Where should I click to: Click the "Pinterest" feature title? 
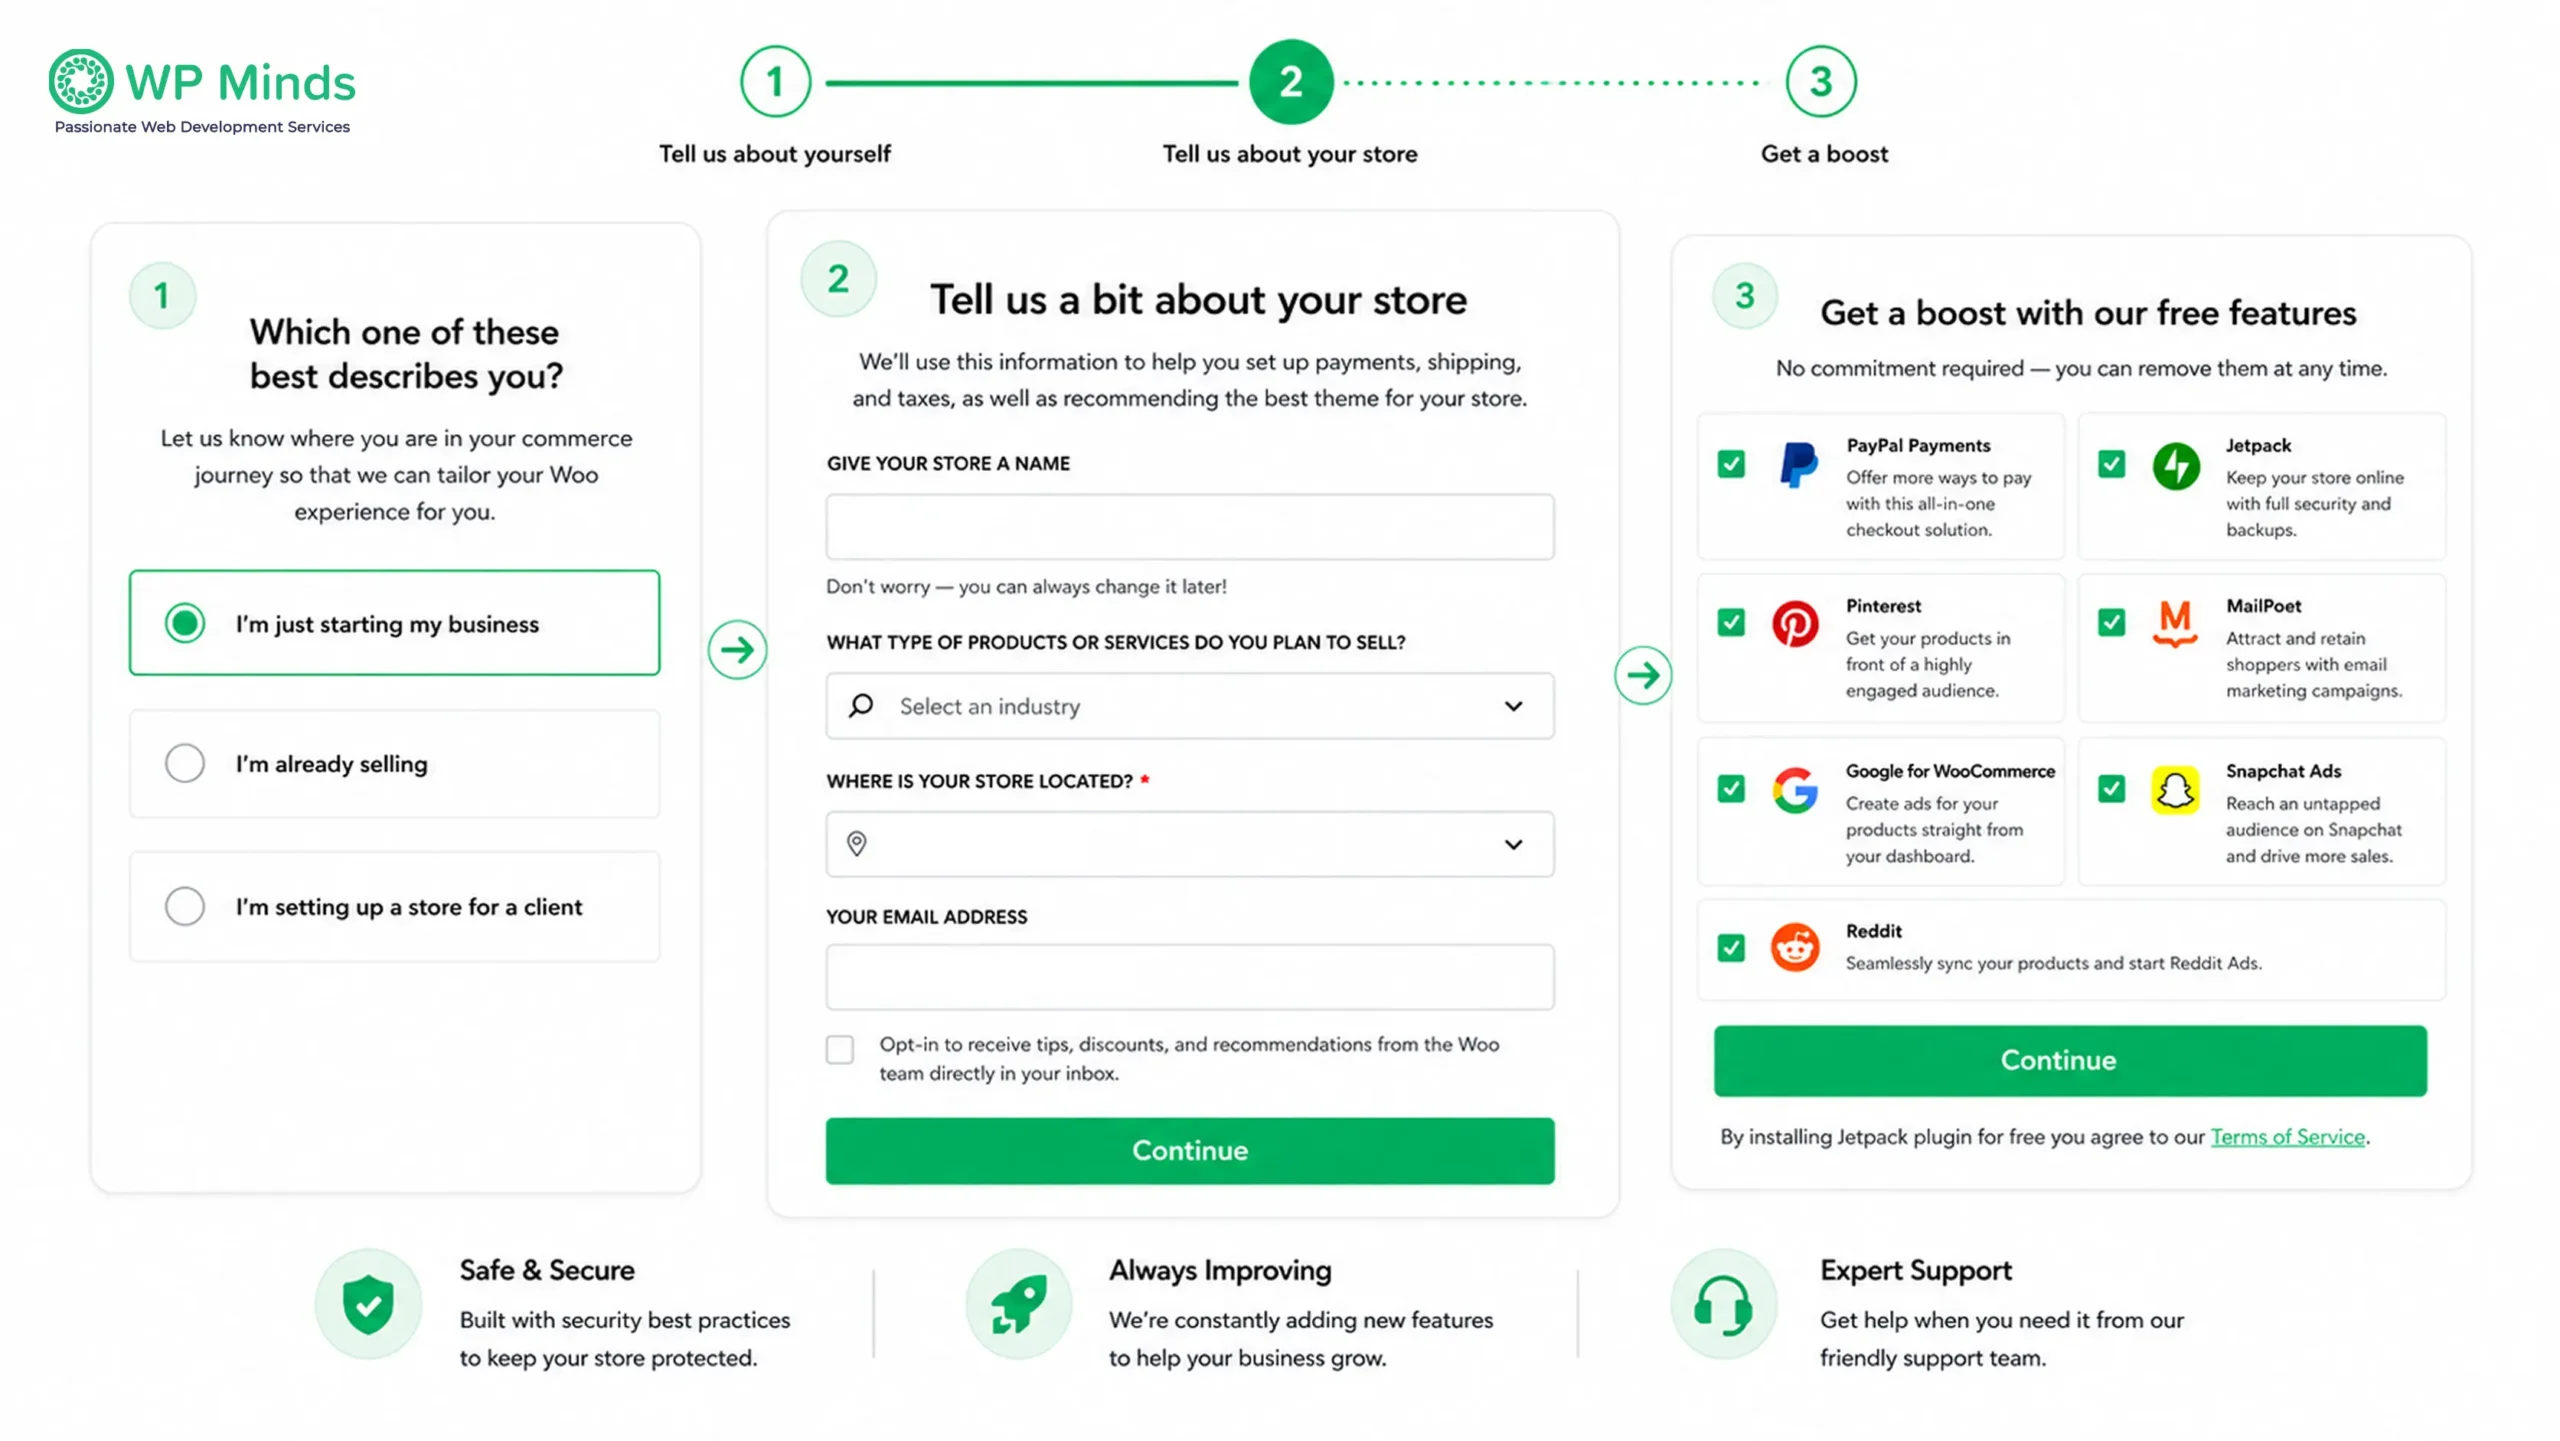[x=1883, y=606]
